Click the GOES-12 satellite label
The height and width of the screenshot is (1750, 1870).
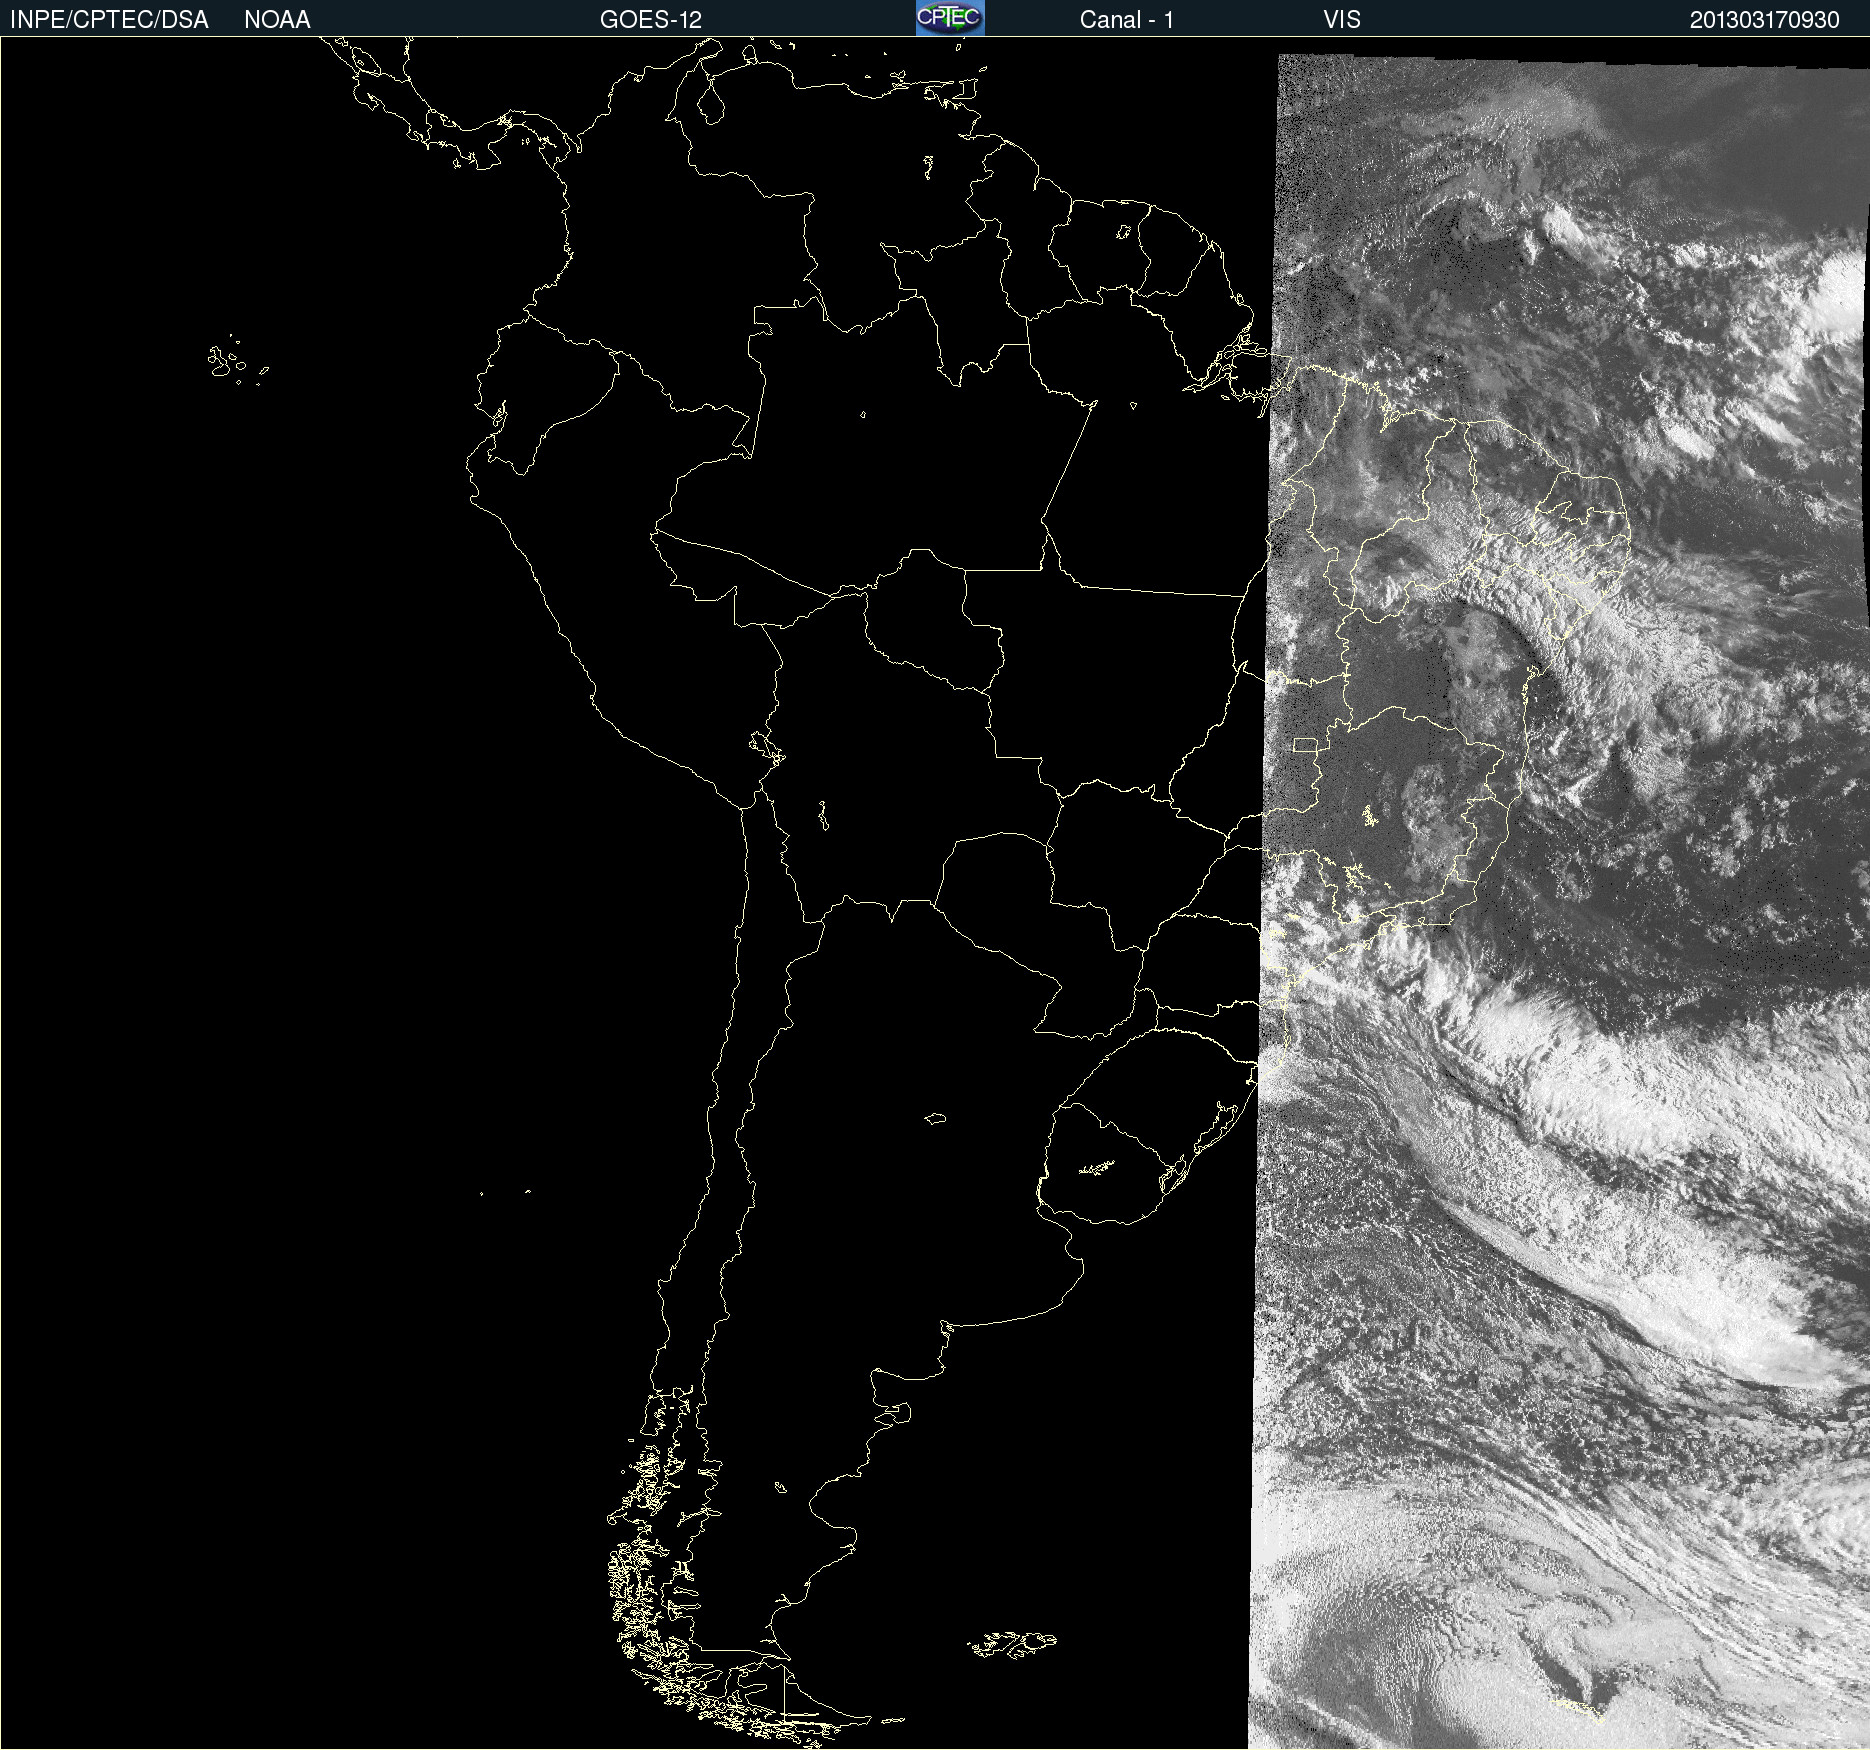[x=651, y=20]
